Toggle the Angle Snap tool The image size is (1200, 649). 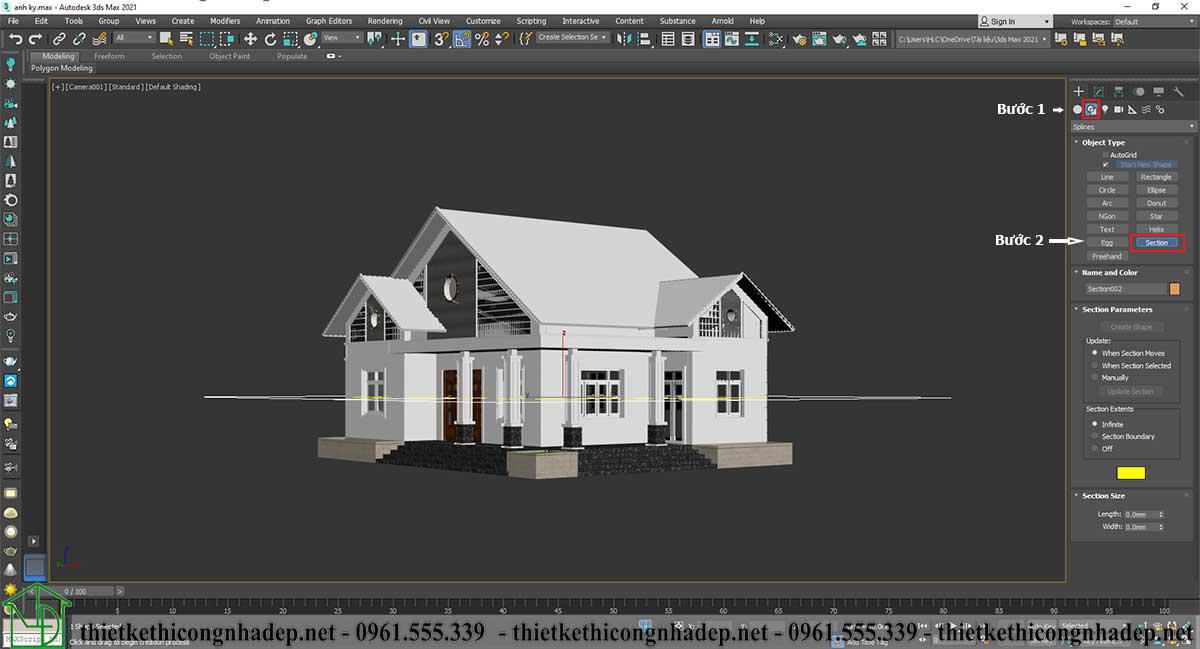pos(461,38)
